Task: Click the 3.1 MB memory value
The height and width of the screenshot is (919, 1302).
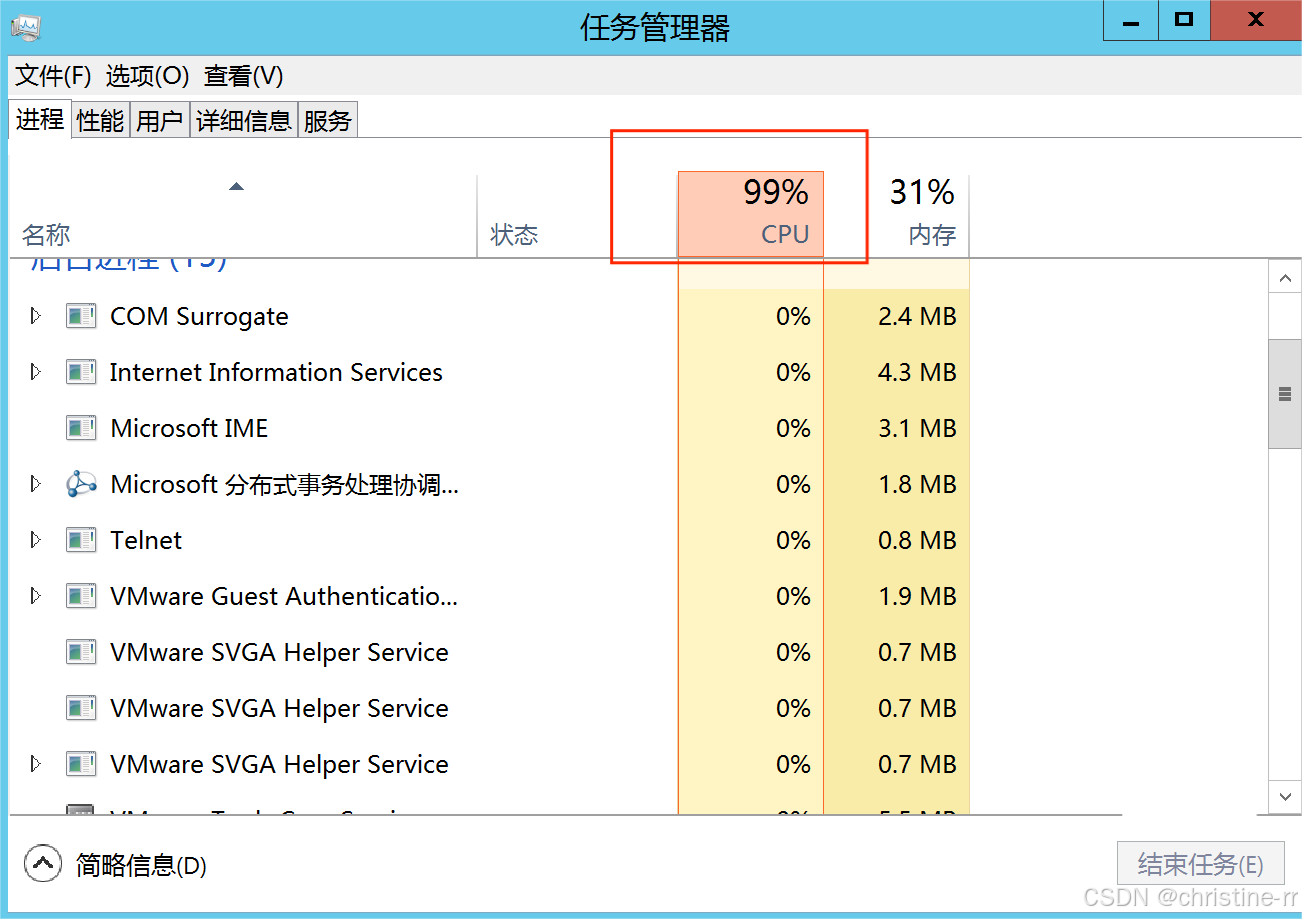Action: (917, 429)
